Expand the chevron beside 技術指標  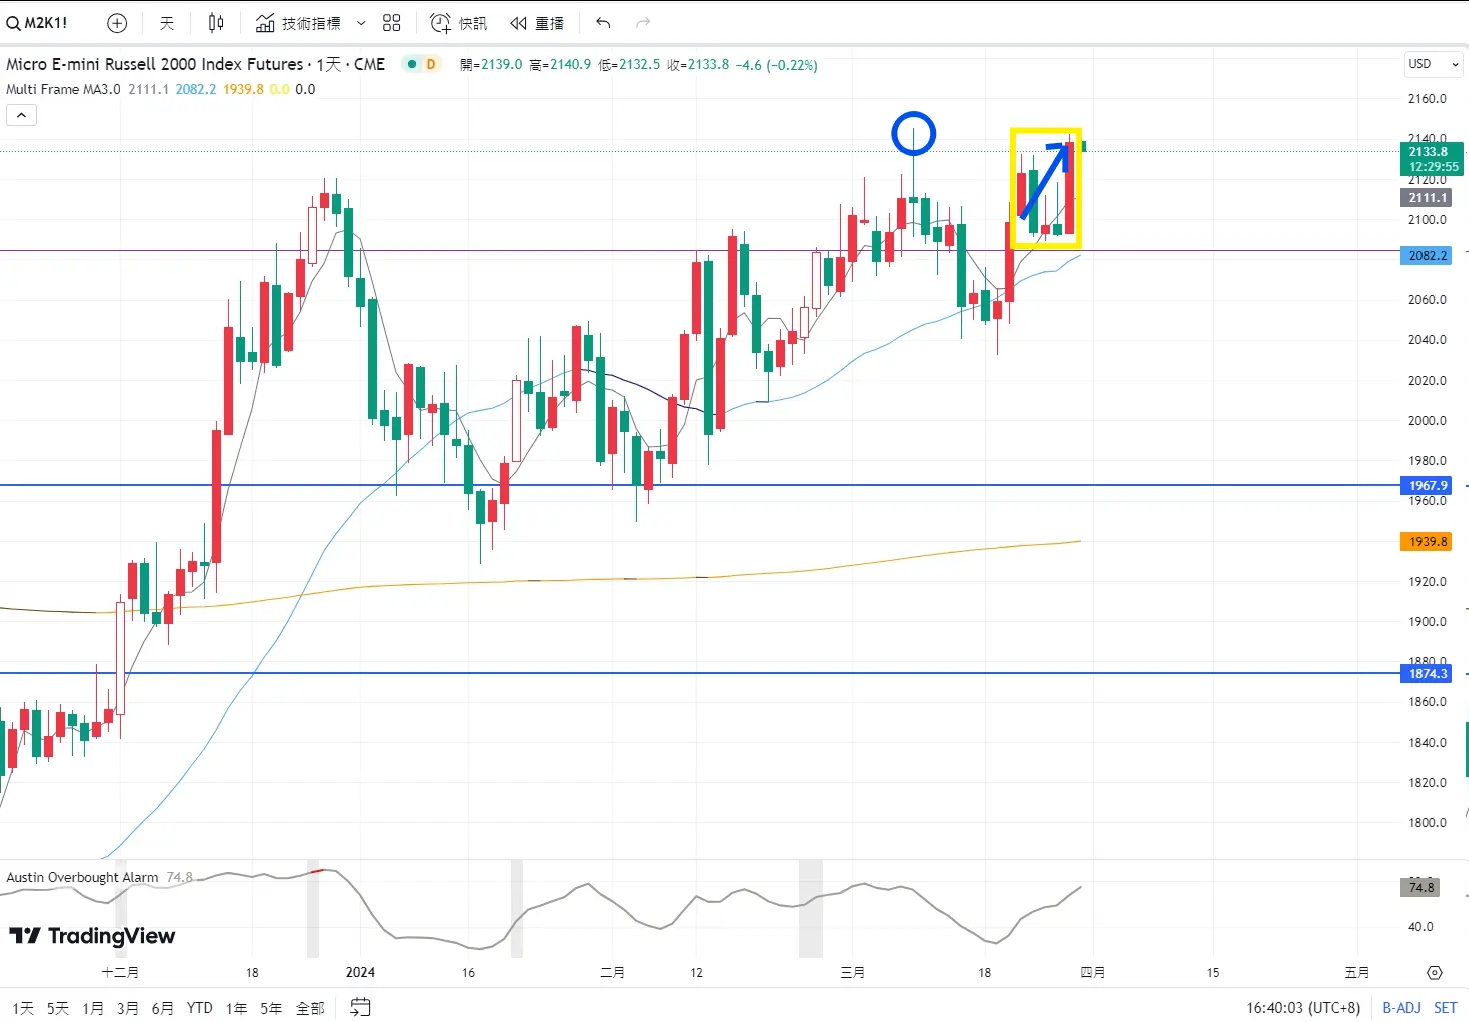pyautogui.click(x=361, y=23)
